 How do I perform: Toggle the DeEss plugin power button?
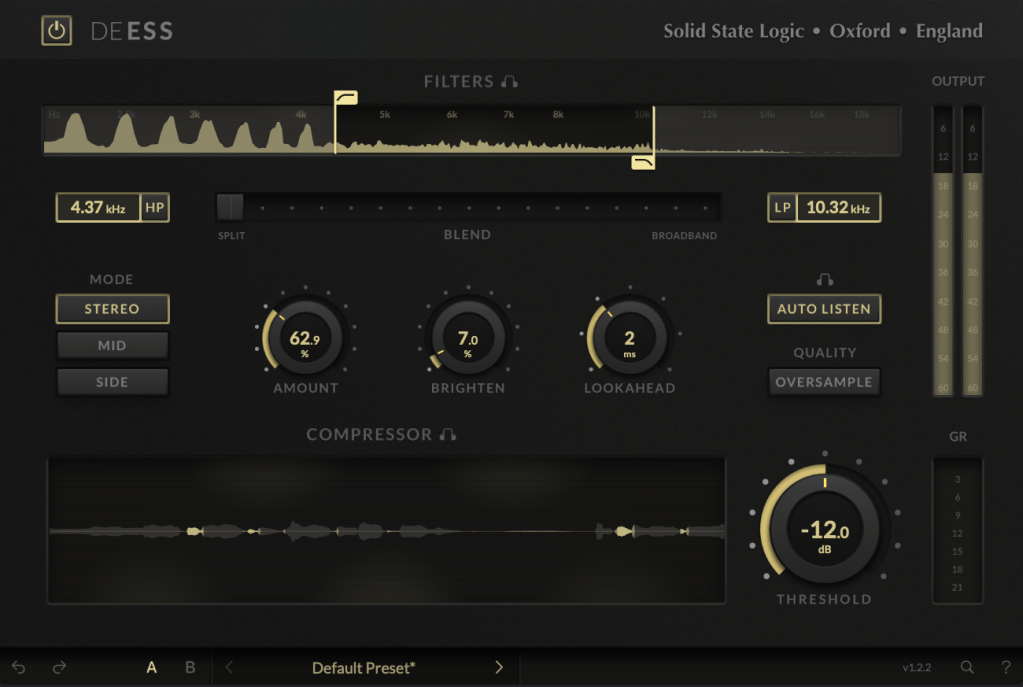(57, 30)
